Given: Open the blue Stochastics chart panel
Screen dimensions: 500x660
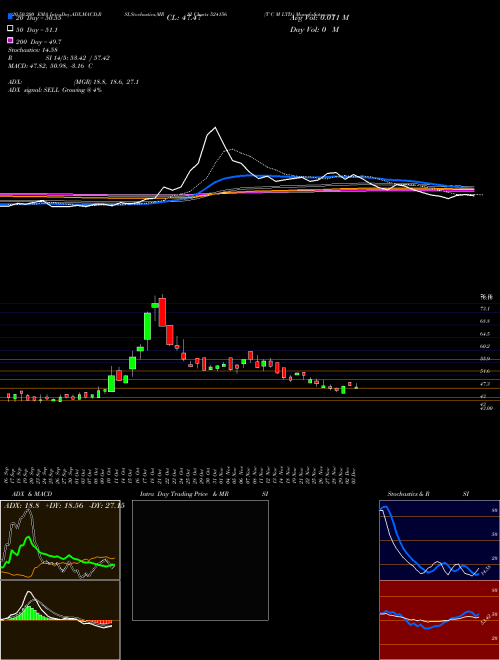Looking at the screenshot, I should click(439, 540).
